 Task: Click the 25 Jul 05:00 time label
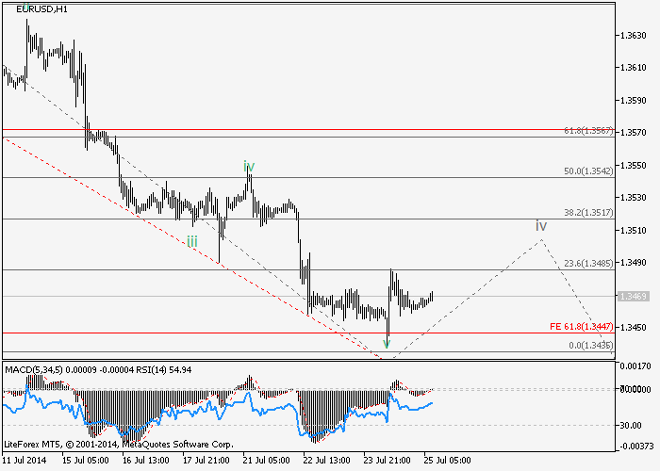tap(447, 460)
